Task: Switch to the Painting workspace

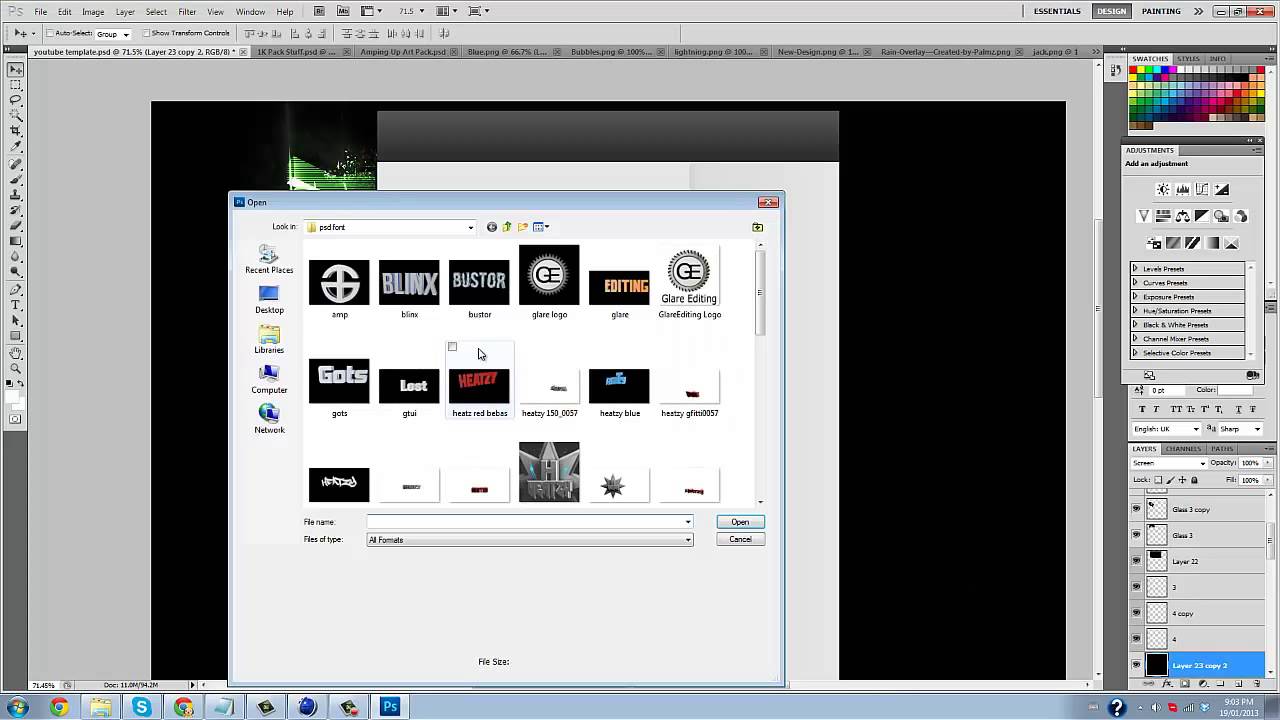Action: [x=1161, y=11]
